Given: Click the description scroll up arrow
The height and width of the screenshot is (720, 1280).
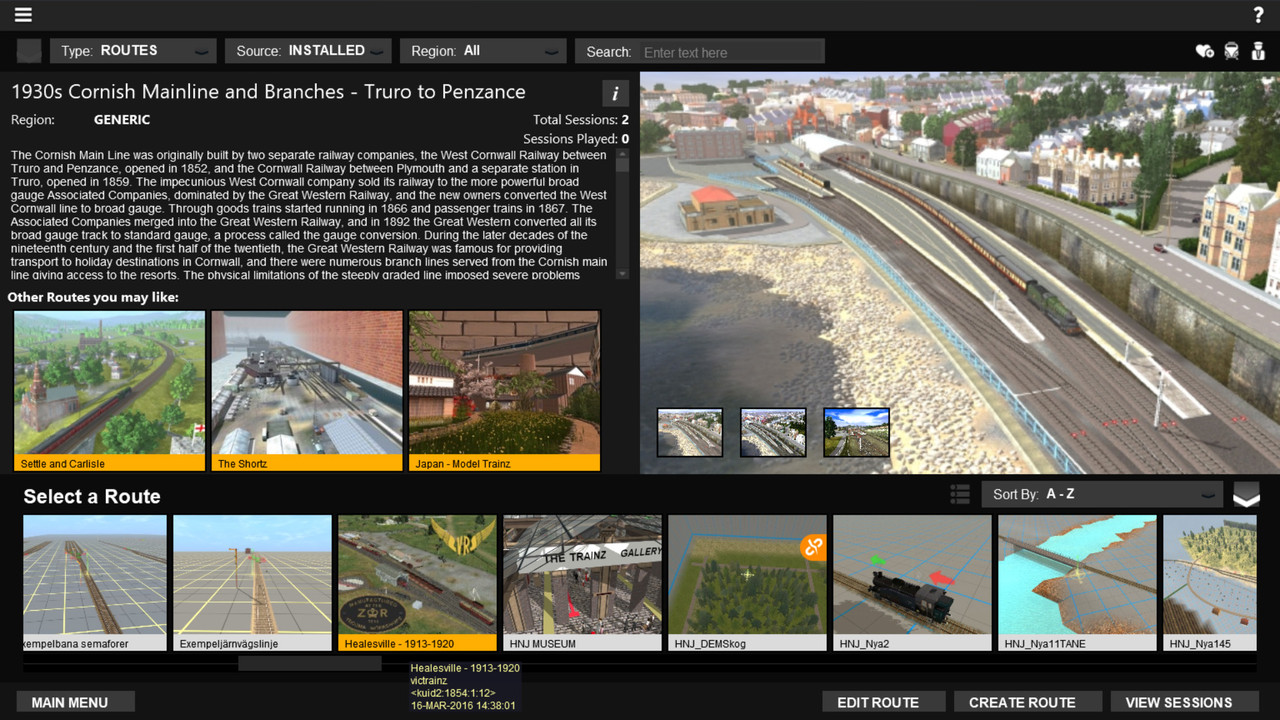Looking at the screenshot, I should click(x=623, y=155).
